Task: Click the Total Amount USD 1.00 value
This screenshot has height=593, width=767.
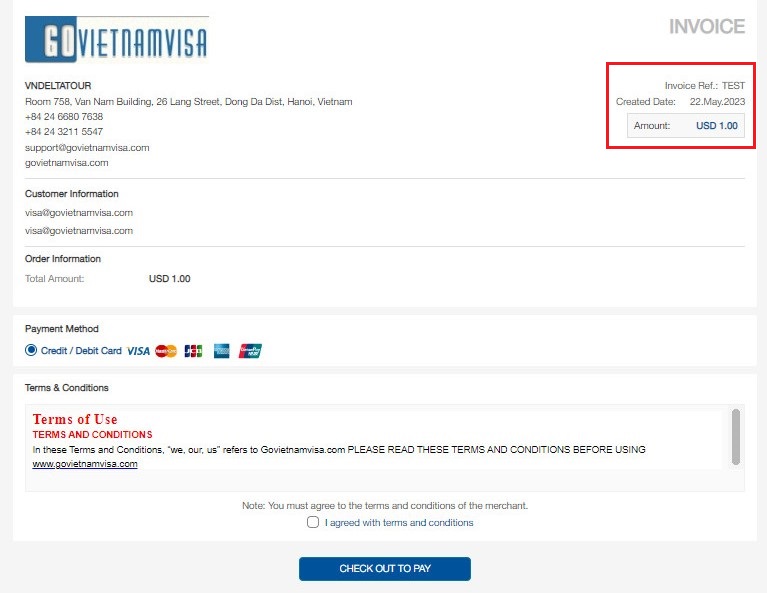Action: click(170, 279)
